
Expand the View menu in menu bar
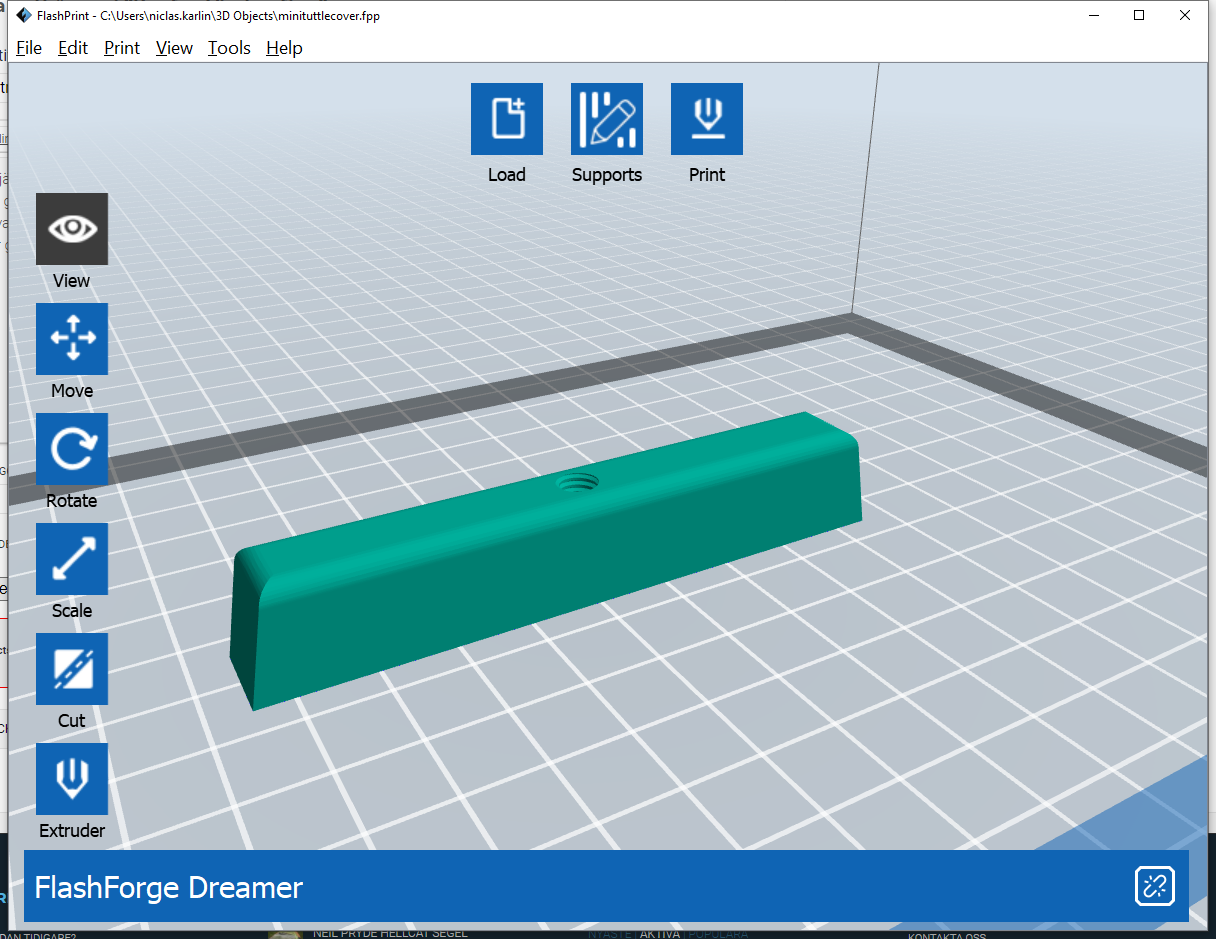click(x=174, y=48)
